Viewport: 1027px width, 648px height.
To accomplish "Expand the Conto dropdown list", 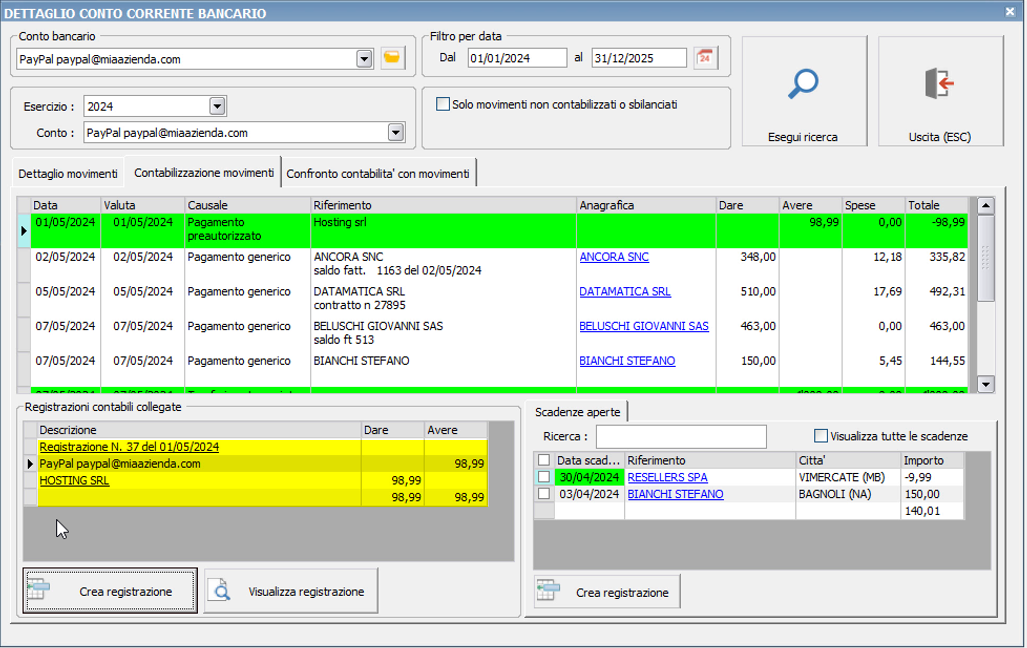I will [x=396, y=133].
